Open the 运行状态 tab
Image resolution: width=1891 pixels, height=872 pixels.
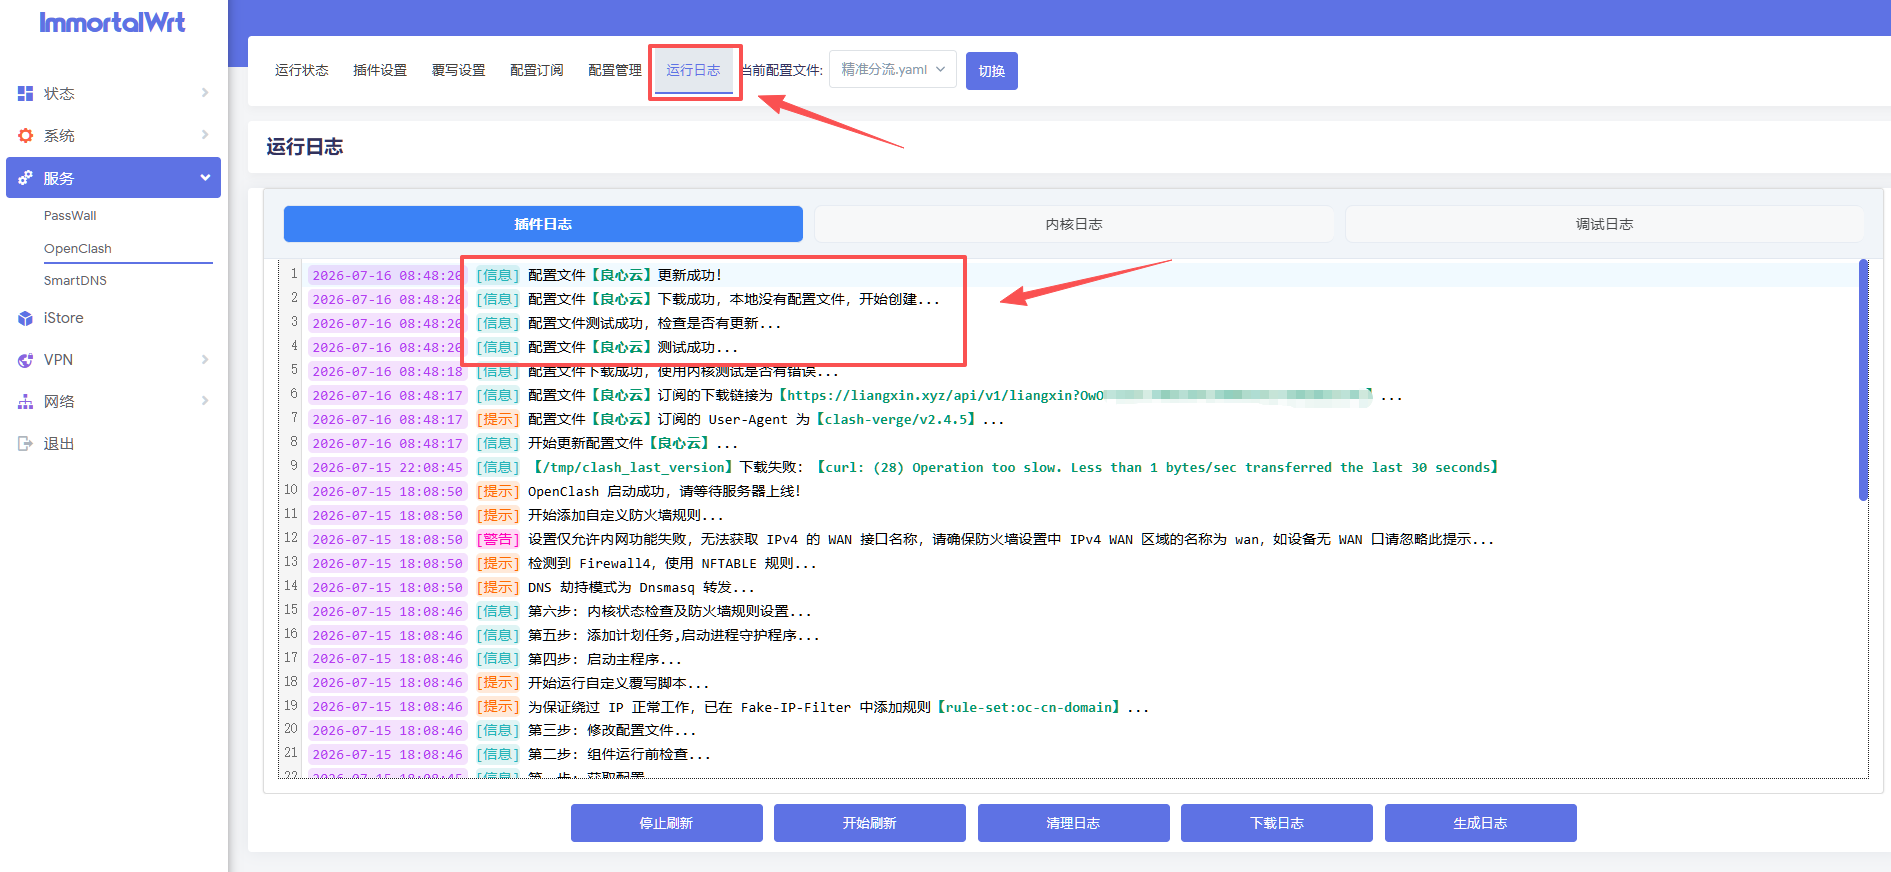click(x=302, y=70)
